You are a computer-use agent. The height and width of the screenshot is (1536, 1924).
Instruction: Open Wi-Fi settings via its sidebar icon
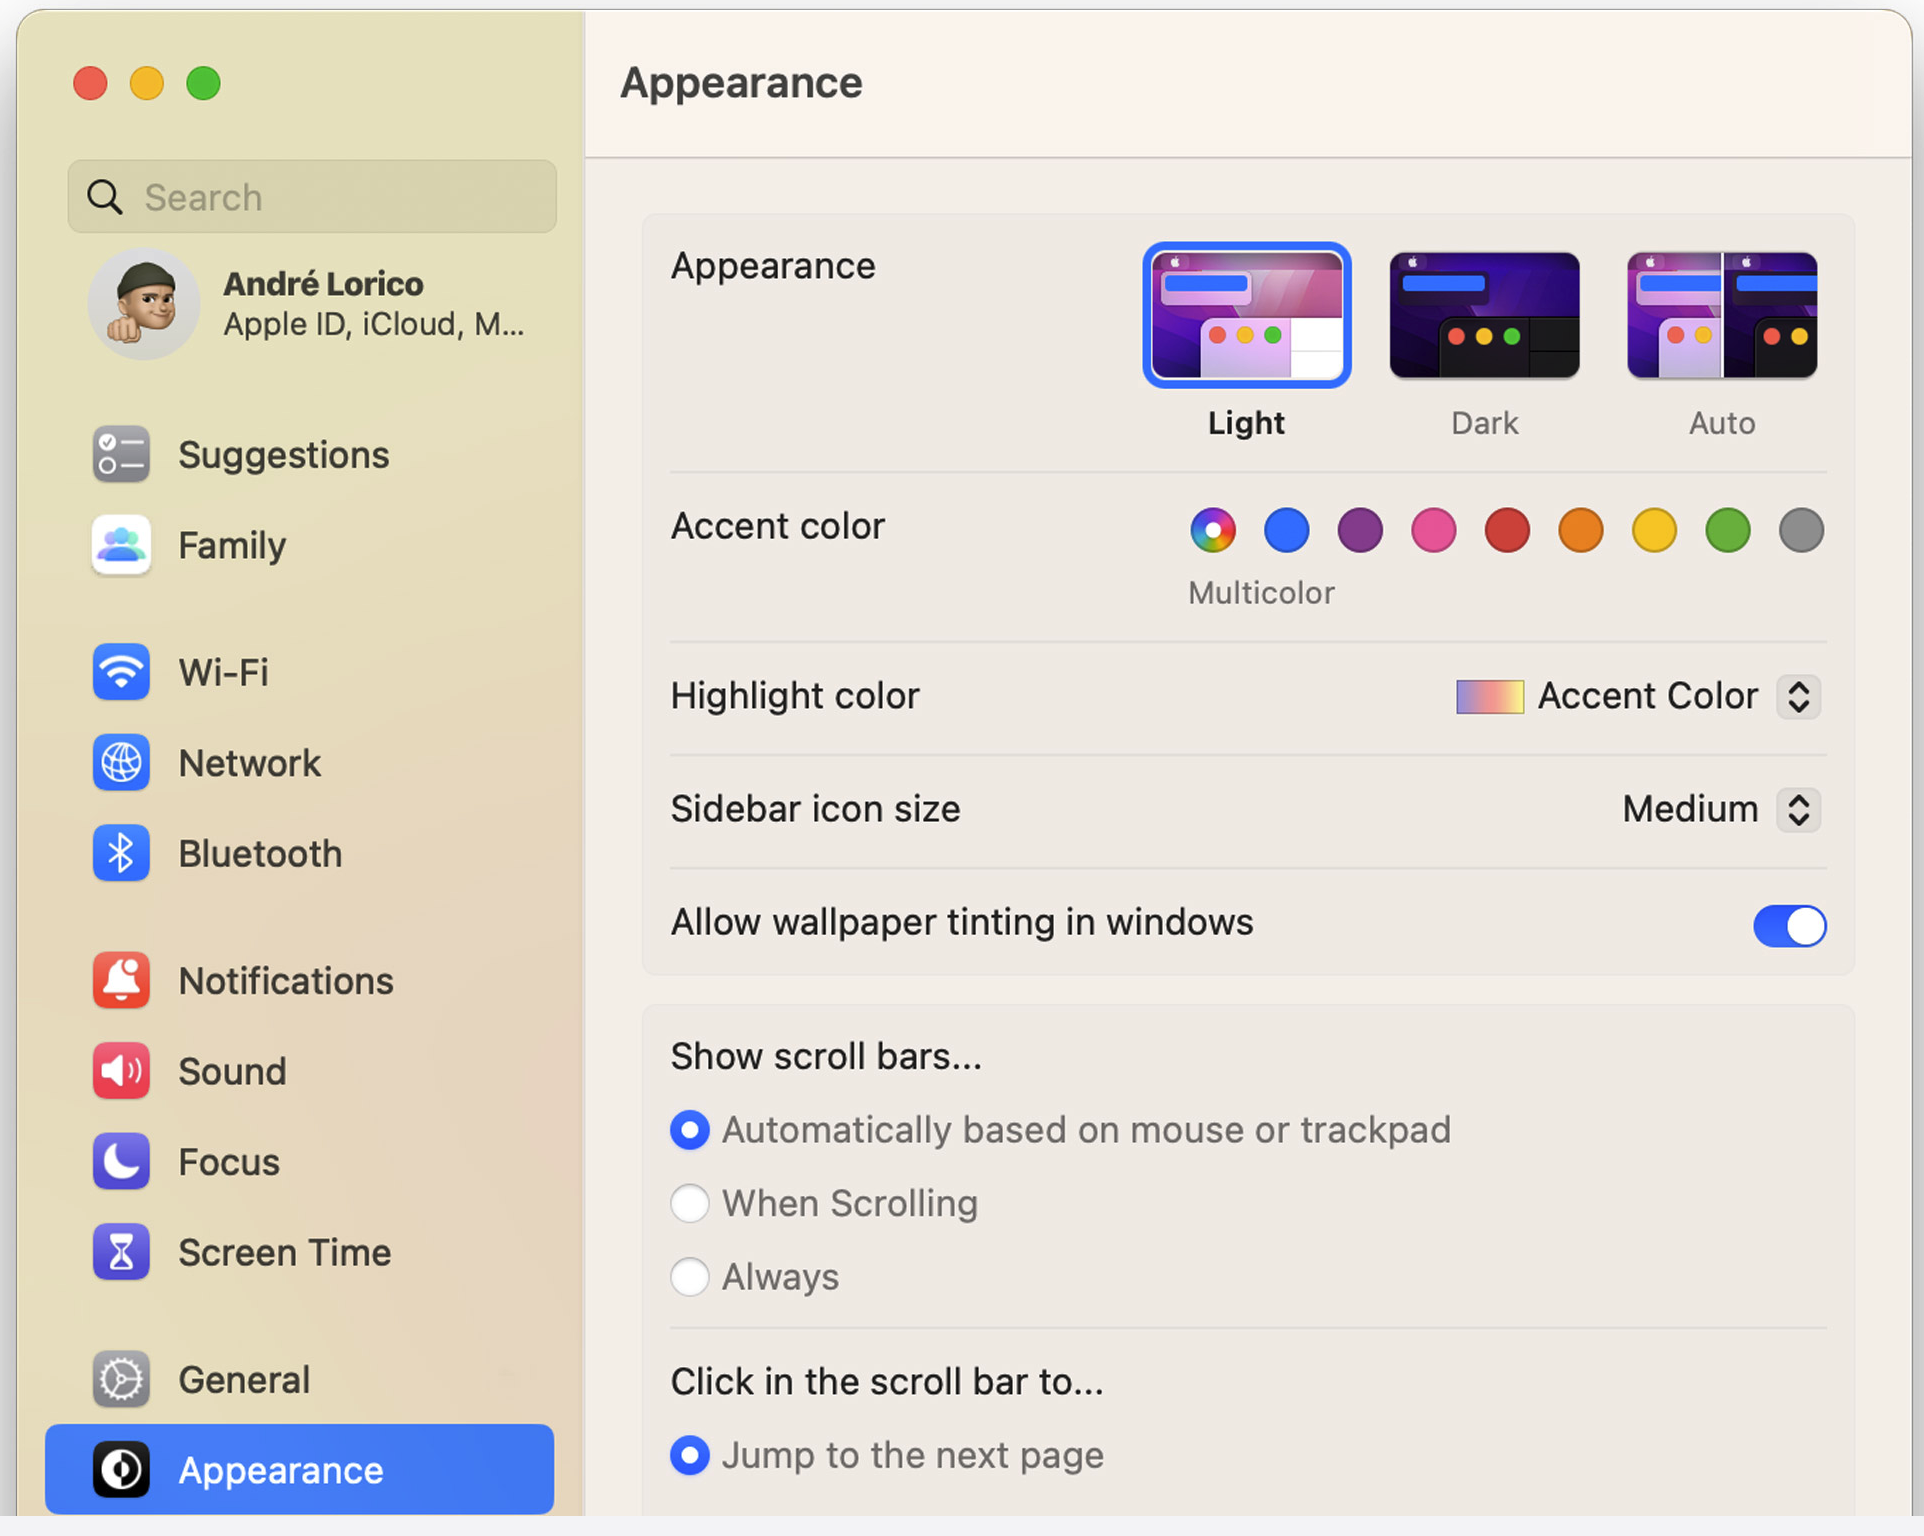coord(121,672)
